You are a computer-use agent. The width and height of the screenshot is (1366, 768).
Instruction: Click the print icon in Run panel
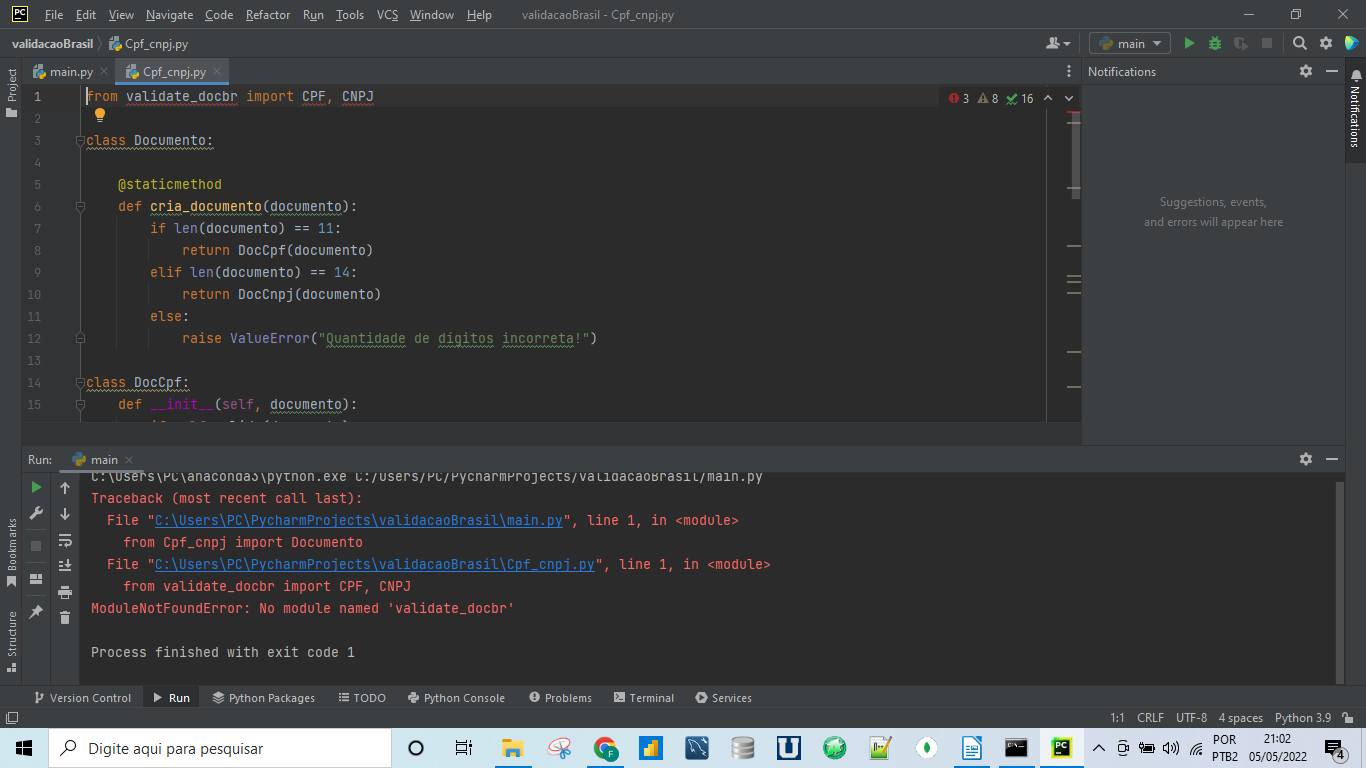[65, 591]
